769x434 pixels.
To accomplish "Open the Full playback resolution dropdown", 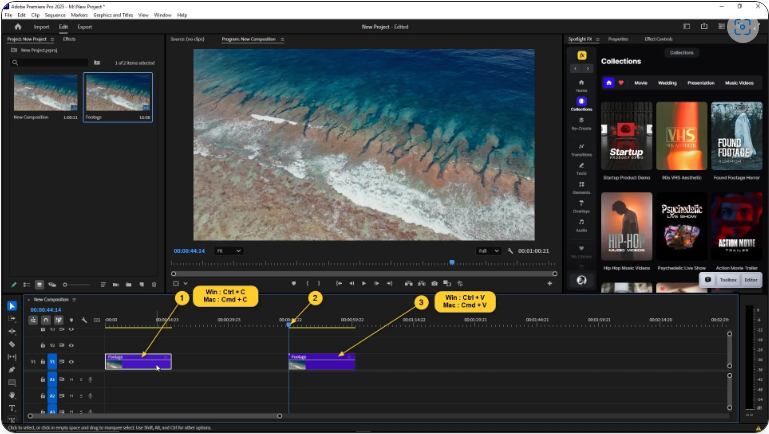I will click(488, 251).
